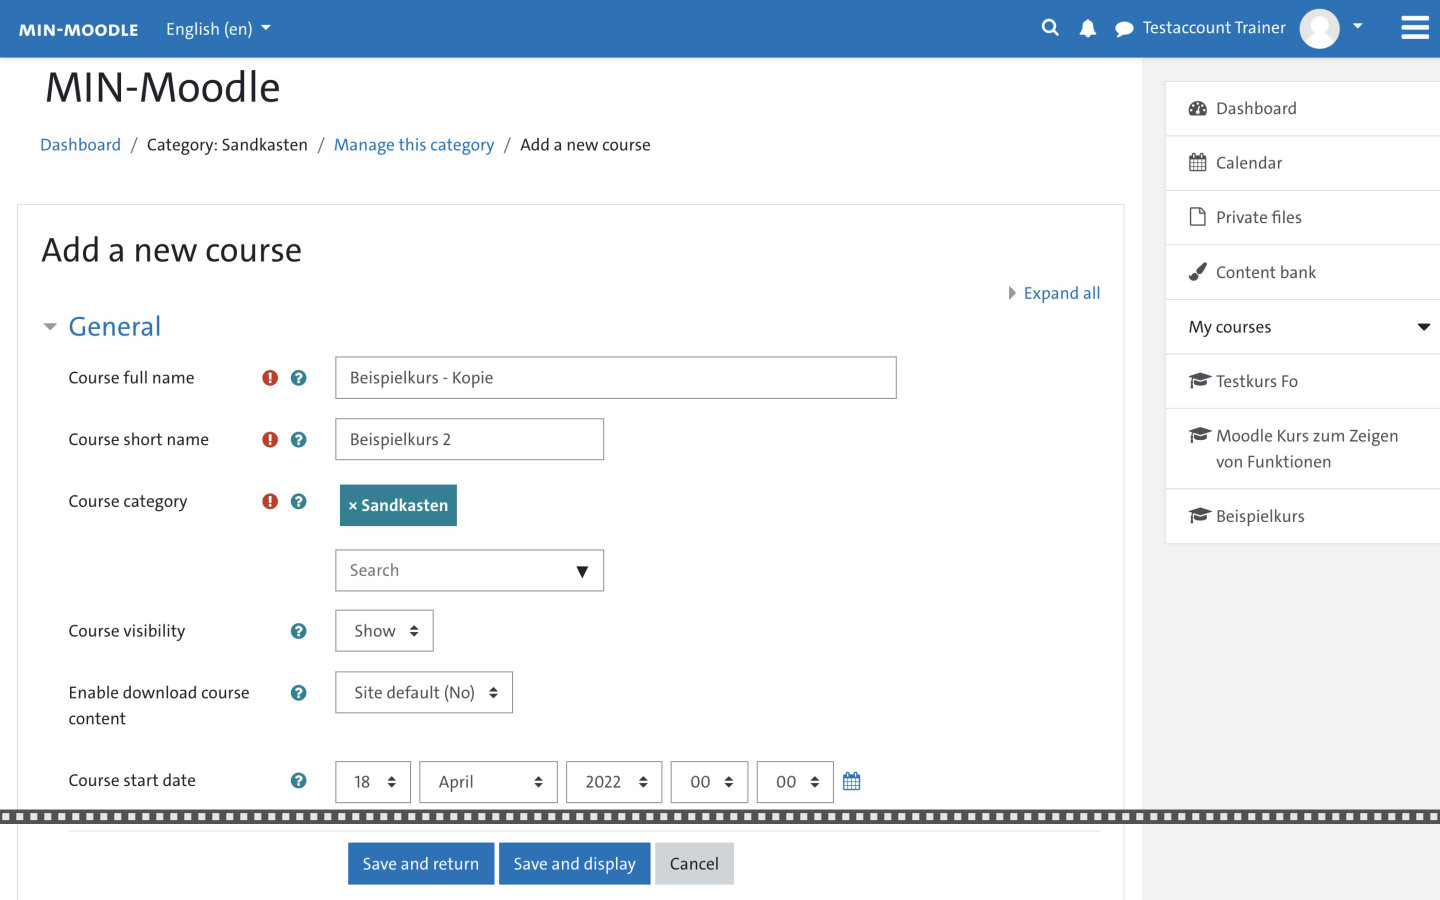Open the hamburger menu icon
This screenshot has width=1440, height=900.
(1415, 28)
